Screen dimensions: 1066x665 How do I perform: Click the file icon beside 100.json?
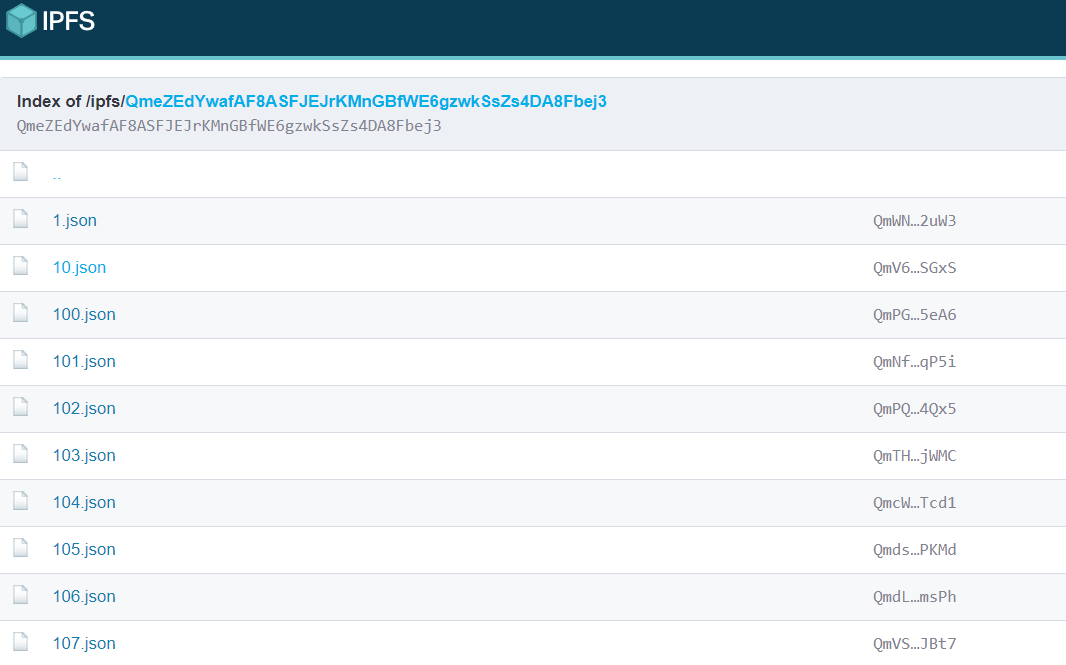pos(20,314)
